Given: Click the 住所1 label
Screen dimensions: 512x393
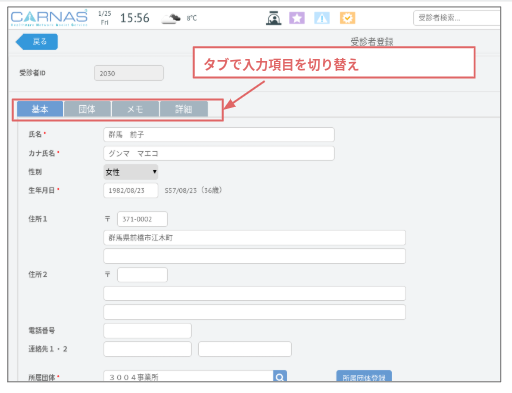Looking at the screenshot, I should tap(38, 219).
